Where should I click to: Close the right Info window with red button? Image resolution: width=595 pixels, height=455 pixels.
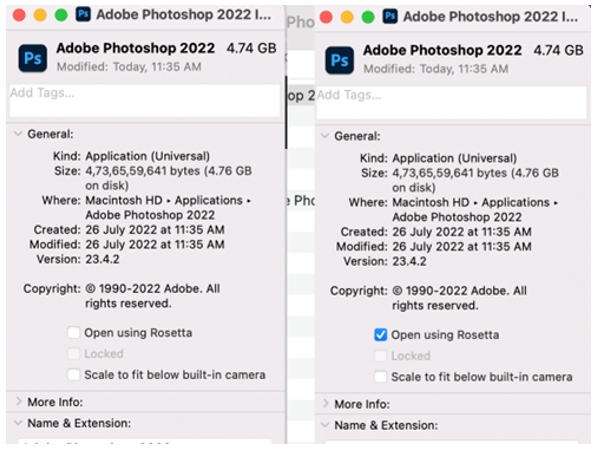326,17
